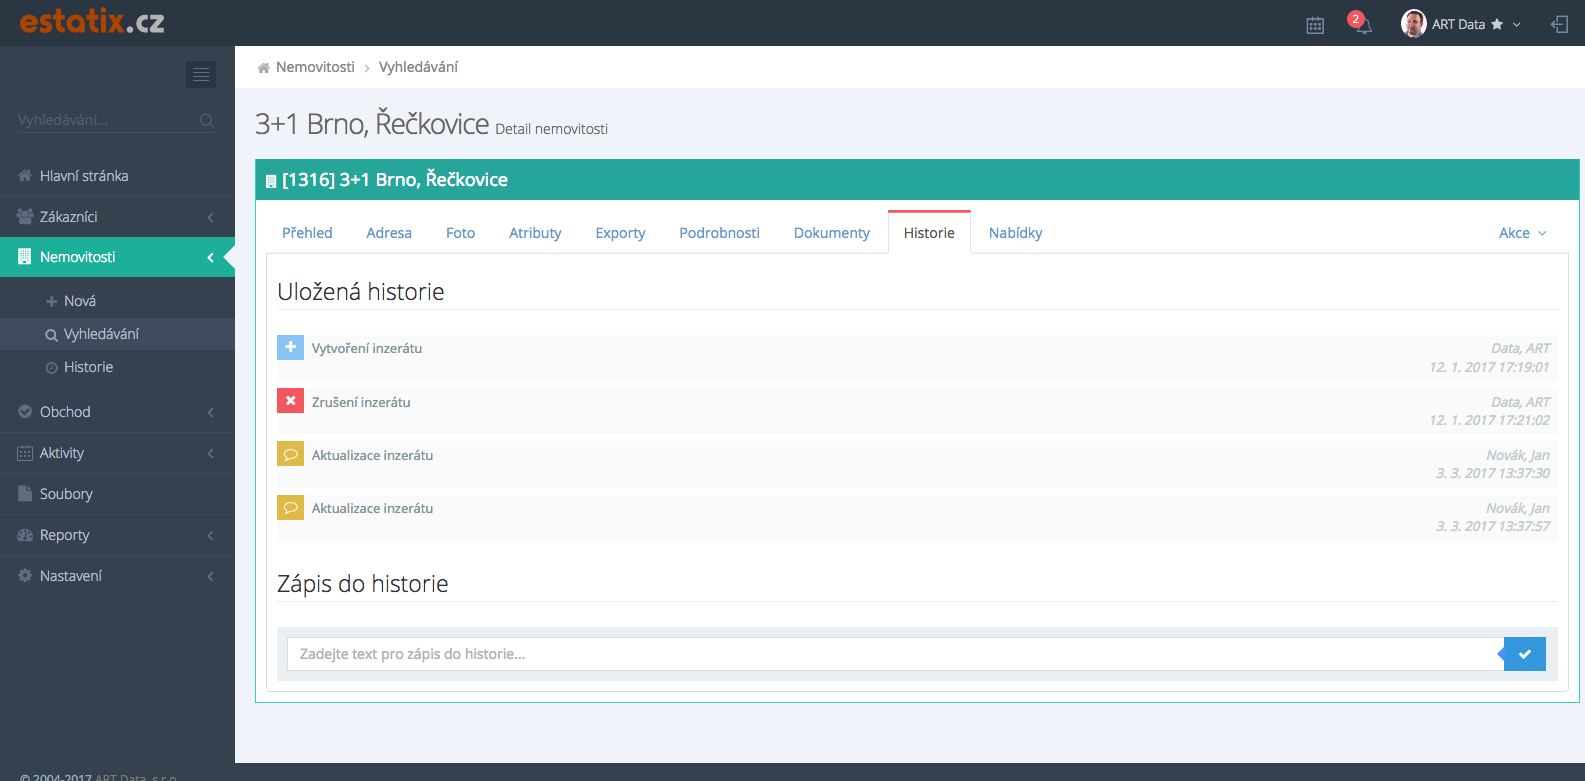Switch to Atributy tab
Viewport: 1585px width, 781px height.
point(535,233)
